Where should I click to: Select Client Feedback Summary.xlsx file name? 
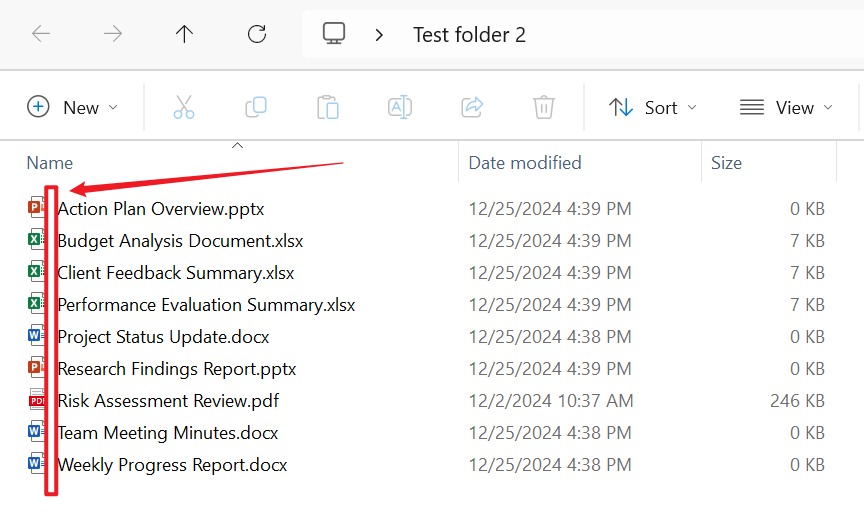click(176, 273)
